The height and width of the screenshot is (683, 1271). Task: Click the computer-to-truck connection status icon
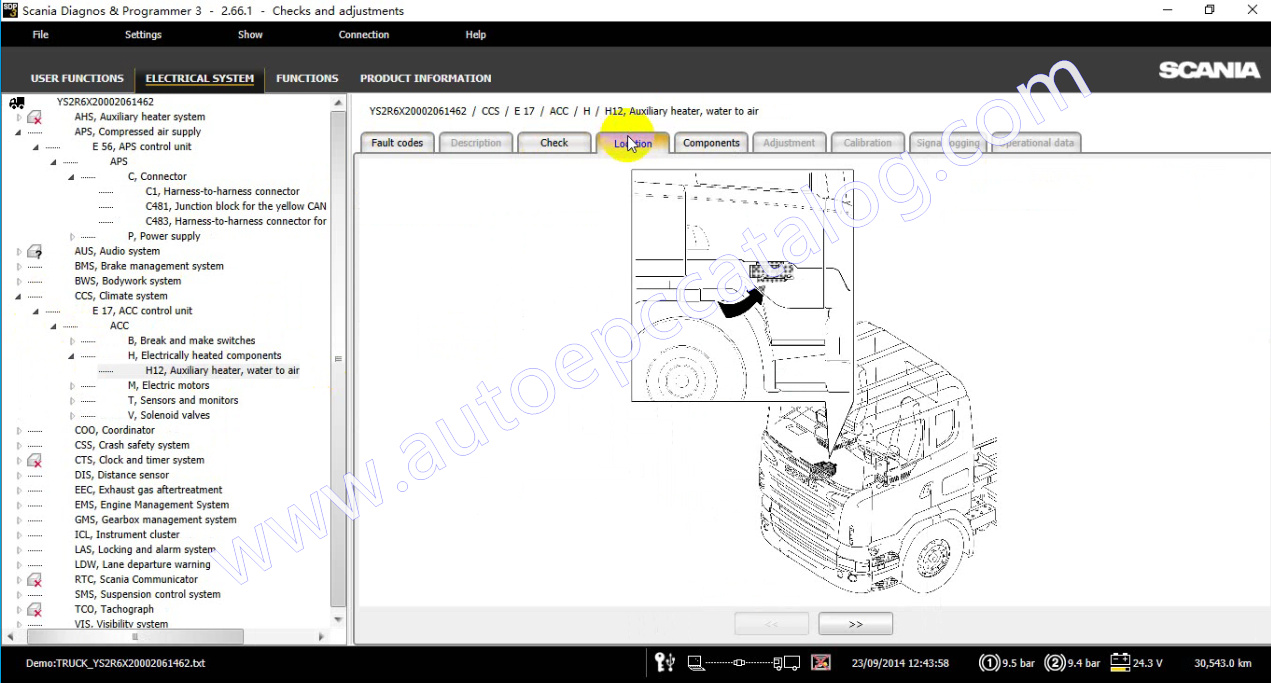click(745, 662)
